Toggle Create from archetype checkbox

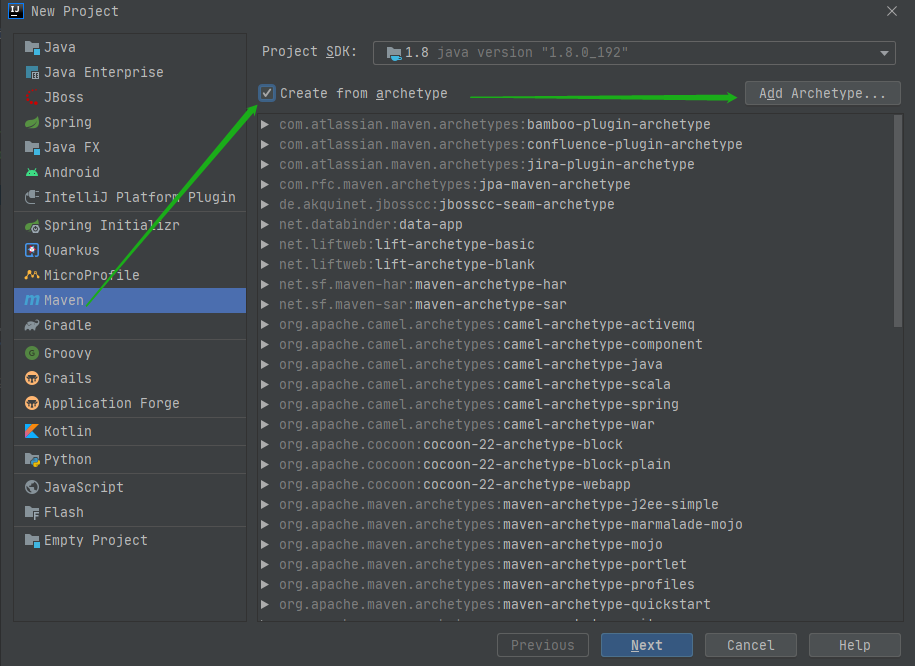[x=267, y=93]
